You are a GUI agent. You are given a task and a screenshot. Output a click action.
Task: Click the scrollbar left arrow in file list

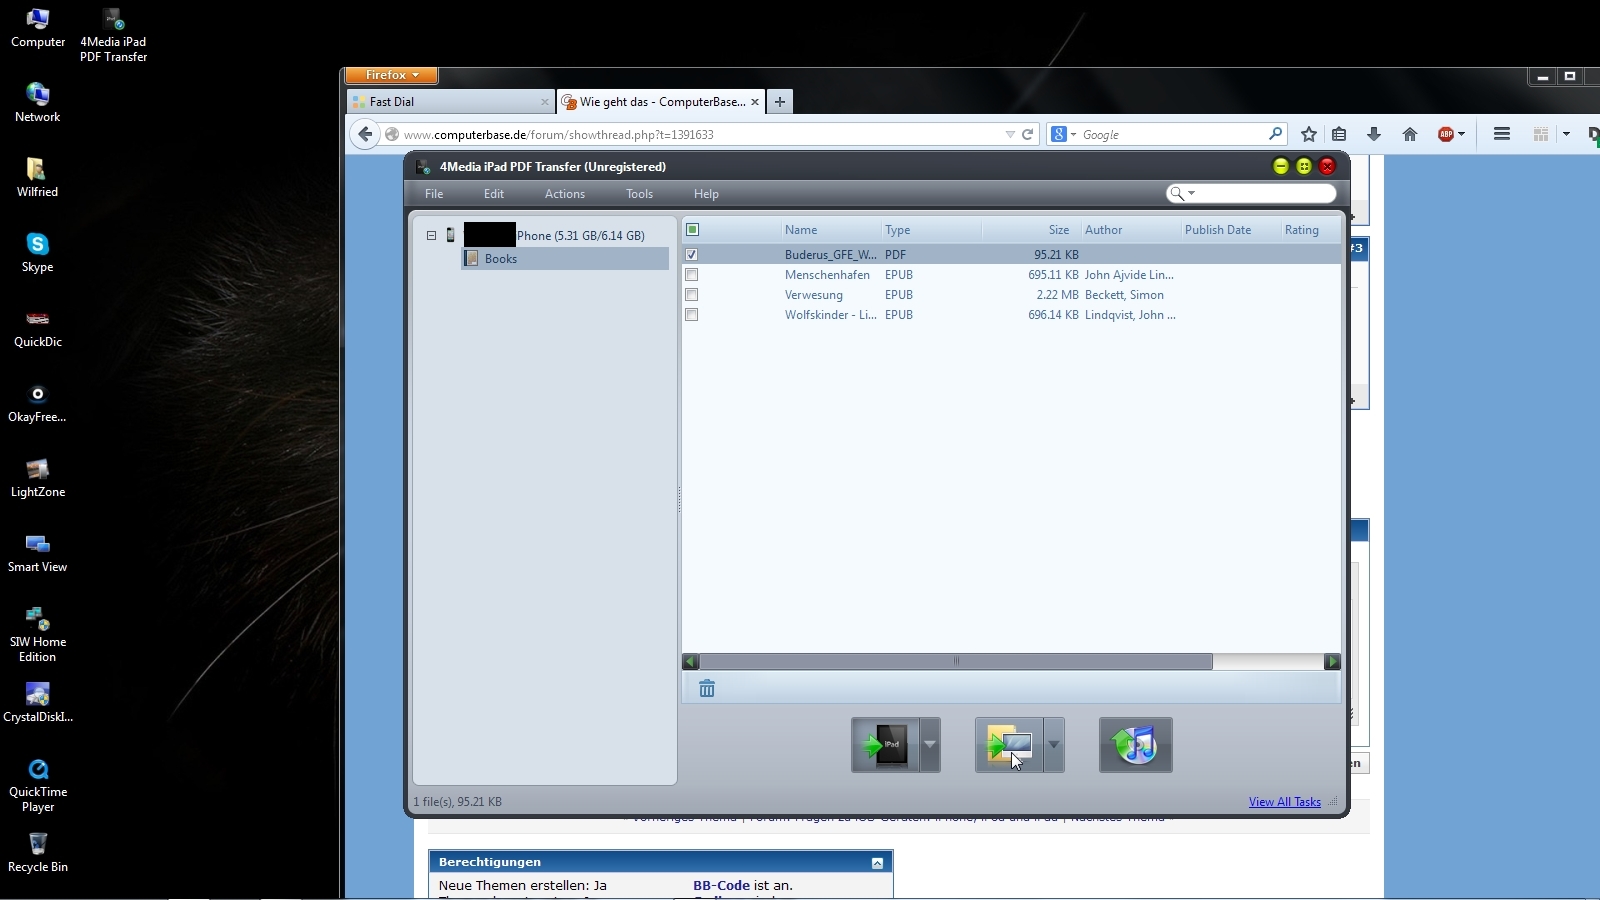click(x=690, y=662)
